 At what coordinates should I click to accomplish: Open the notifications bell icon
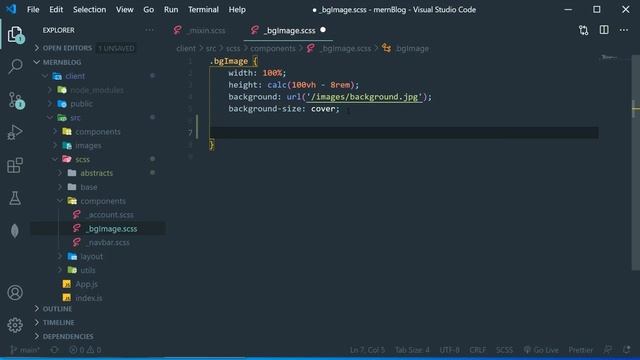(627, 350)
